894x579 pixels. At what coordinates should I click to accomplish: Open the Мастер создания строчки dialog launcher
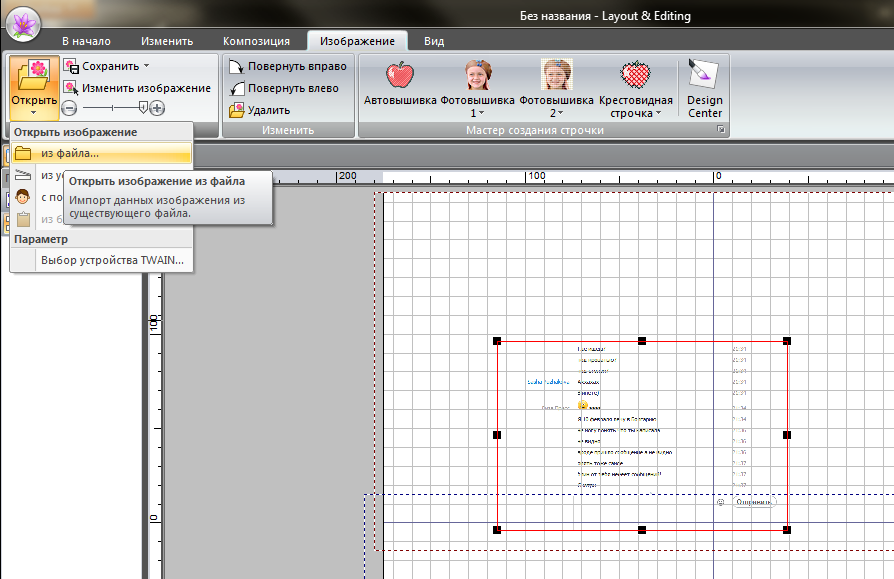[719, 130]
